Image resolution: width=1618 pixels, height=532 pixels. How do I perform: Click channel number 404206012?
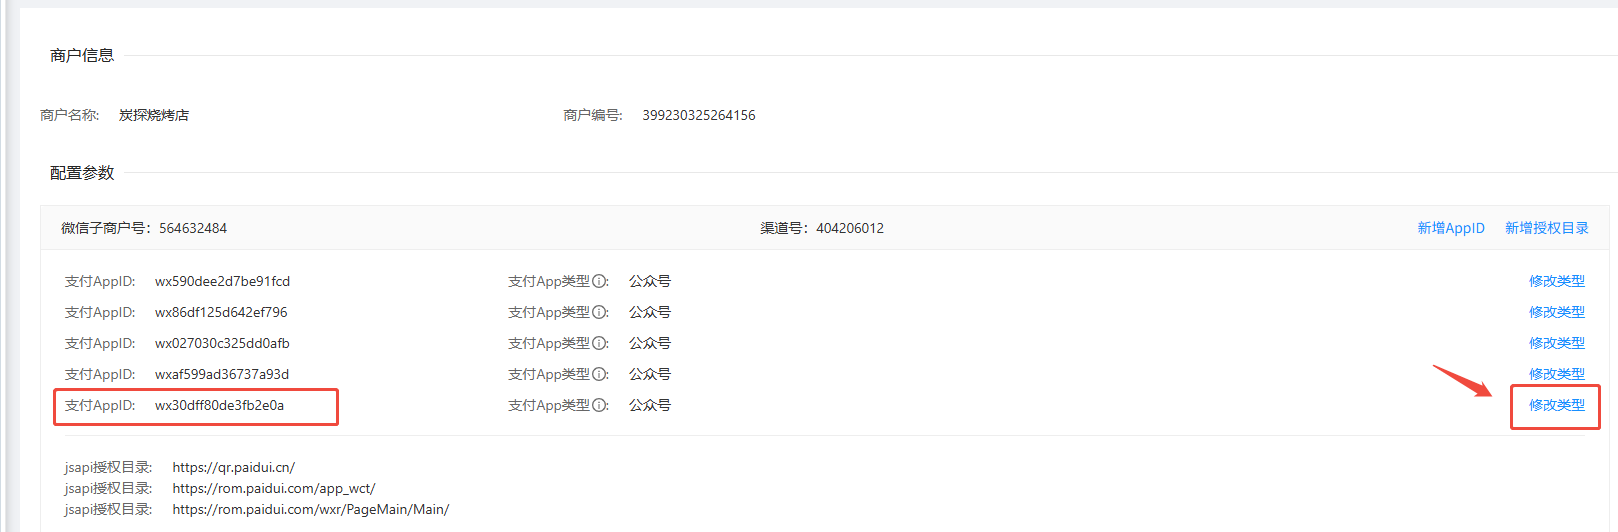pyautogui.click(x=850, y=228)
